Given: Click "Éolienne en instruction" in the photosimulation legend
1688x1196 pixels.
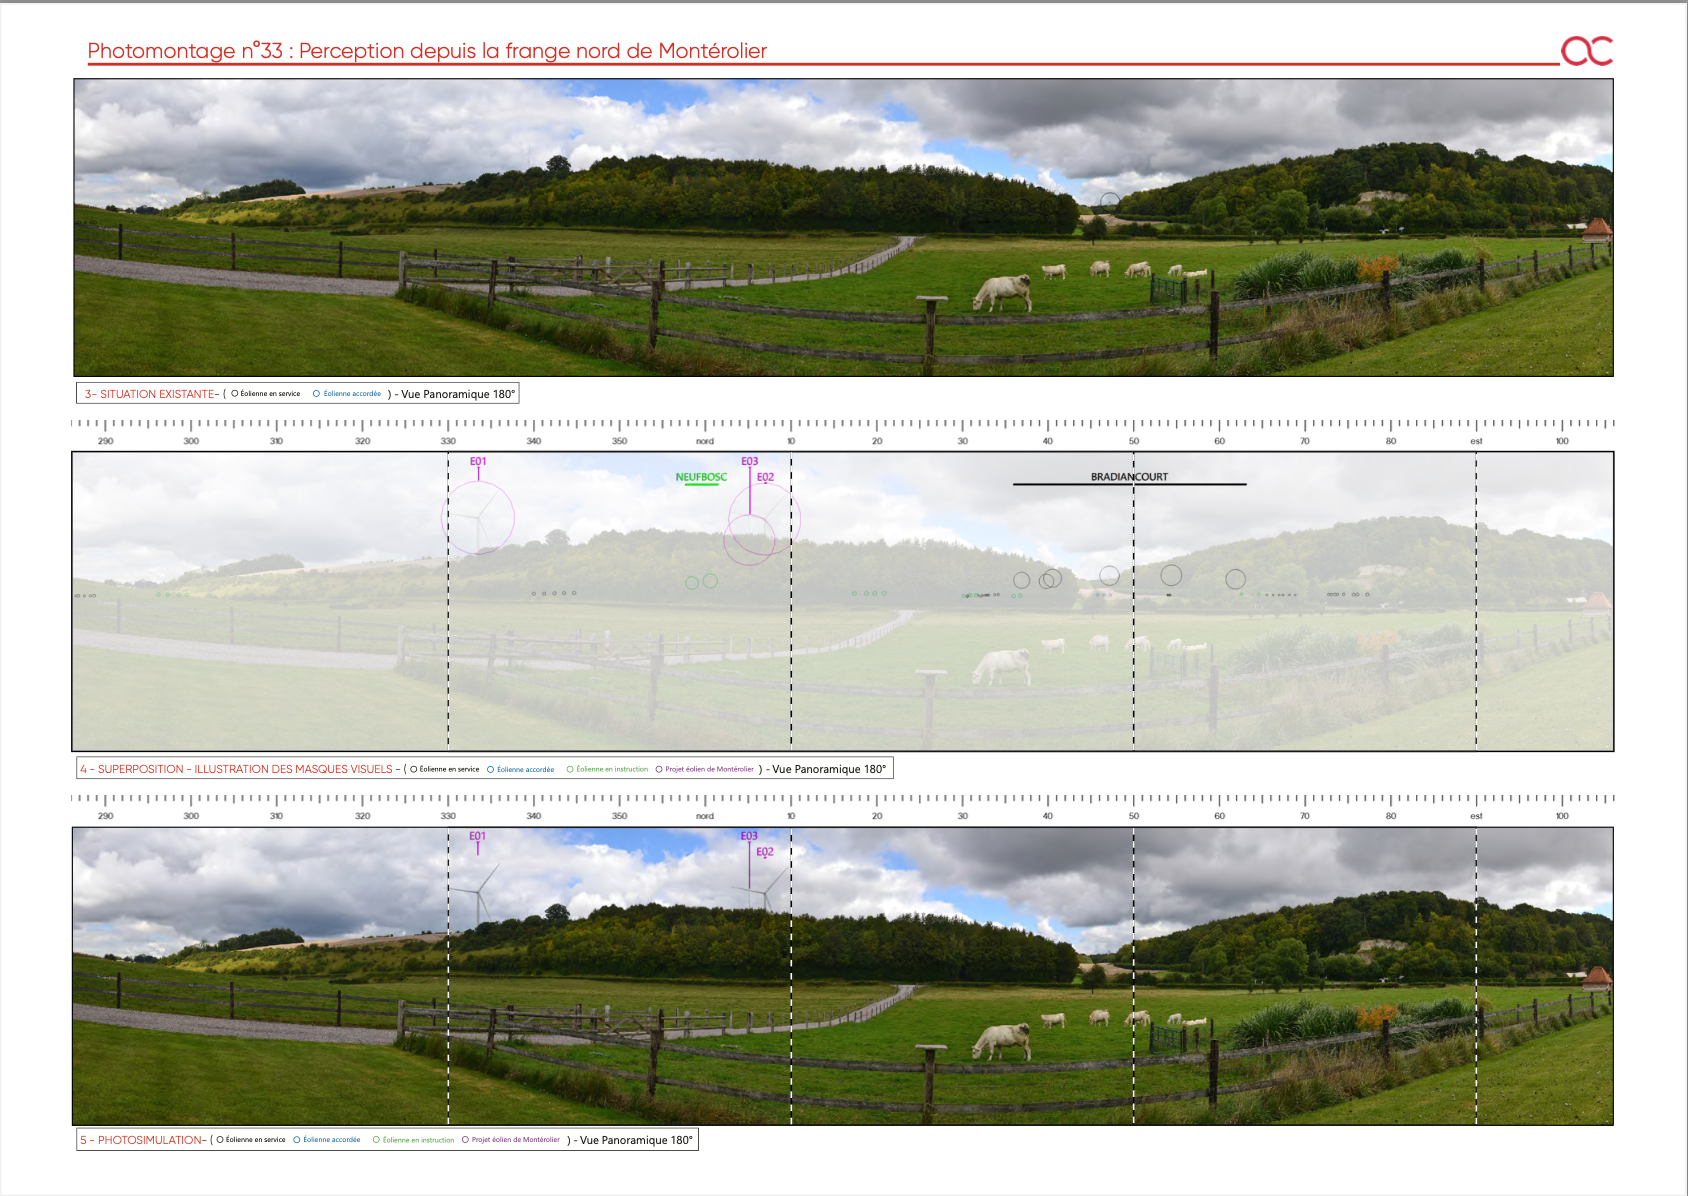Looking at the screenshot, I should click(x=418, y=1140).
